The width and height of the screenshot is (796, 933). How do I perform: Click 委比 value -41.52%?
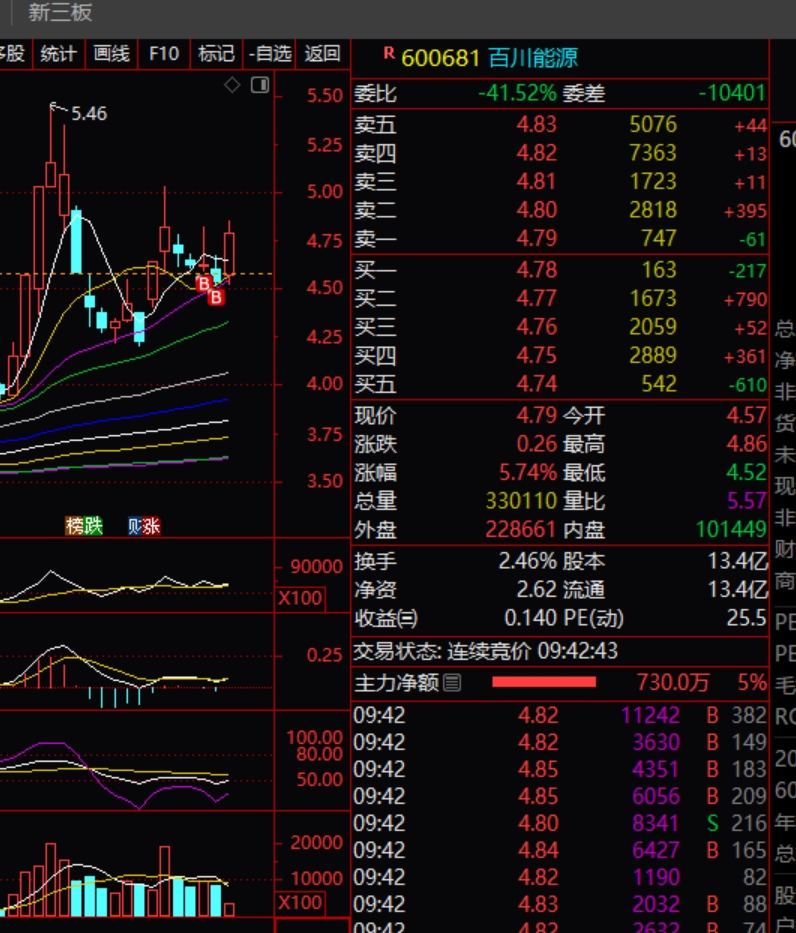(x=517, y=93)
